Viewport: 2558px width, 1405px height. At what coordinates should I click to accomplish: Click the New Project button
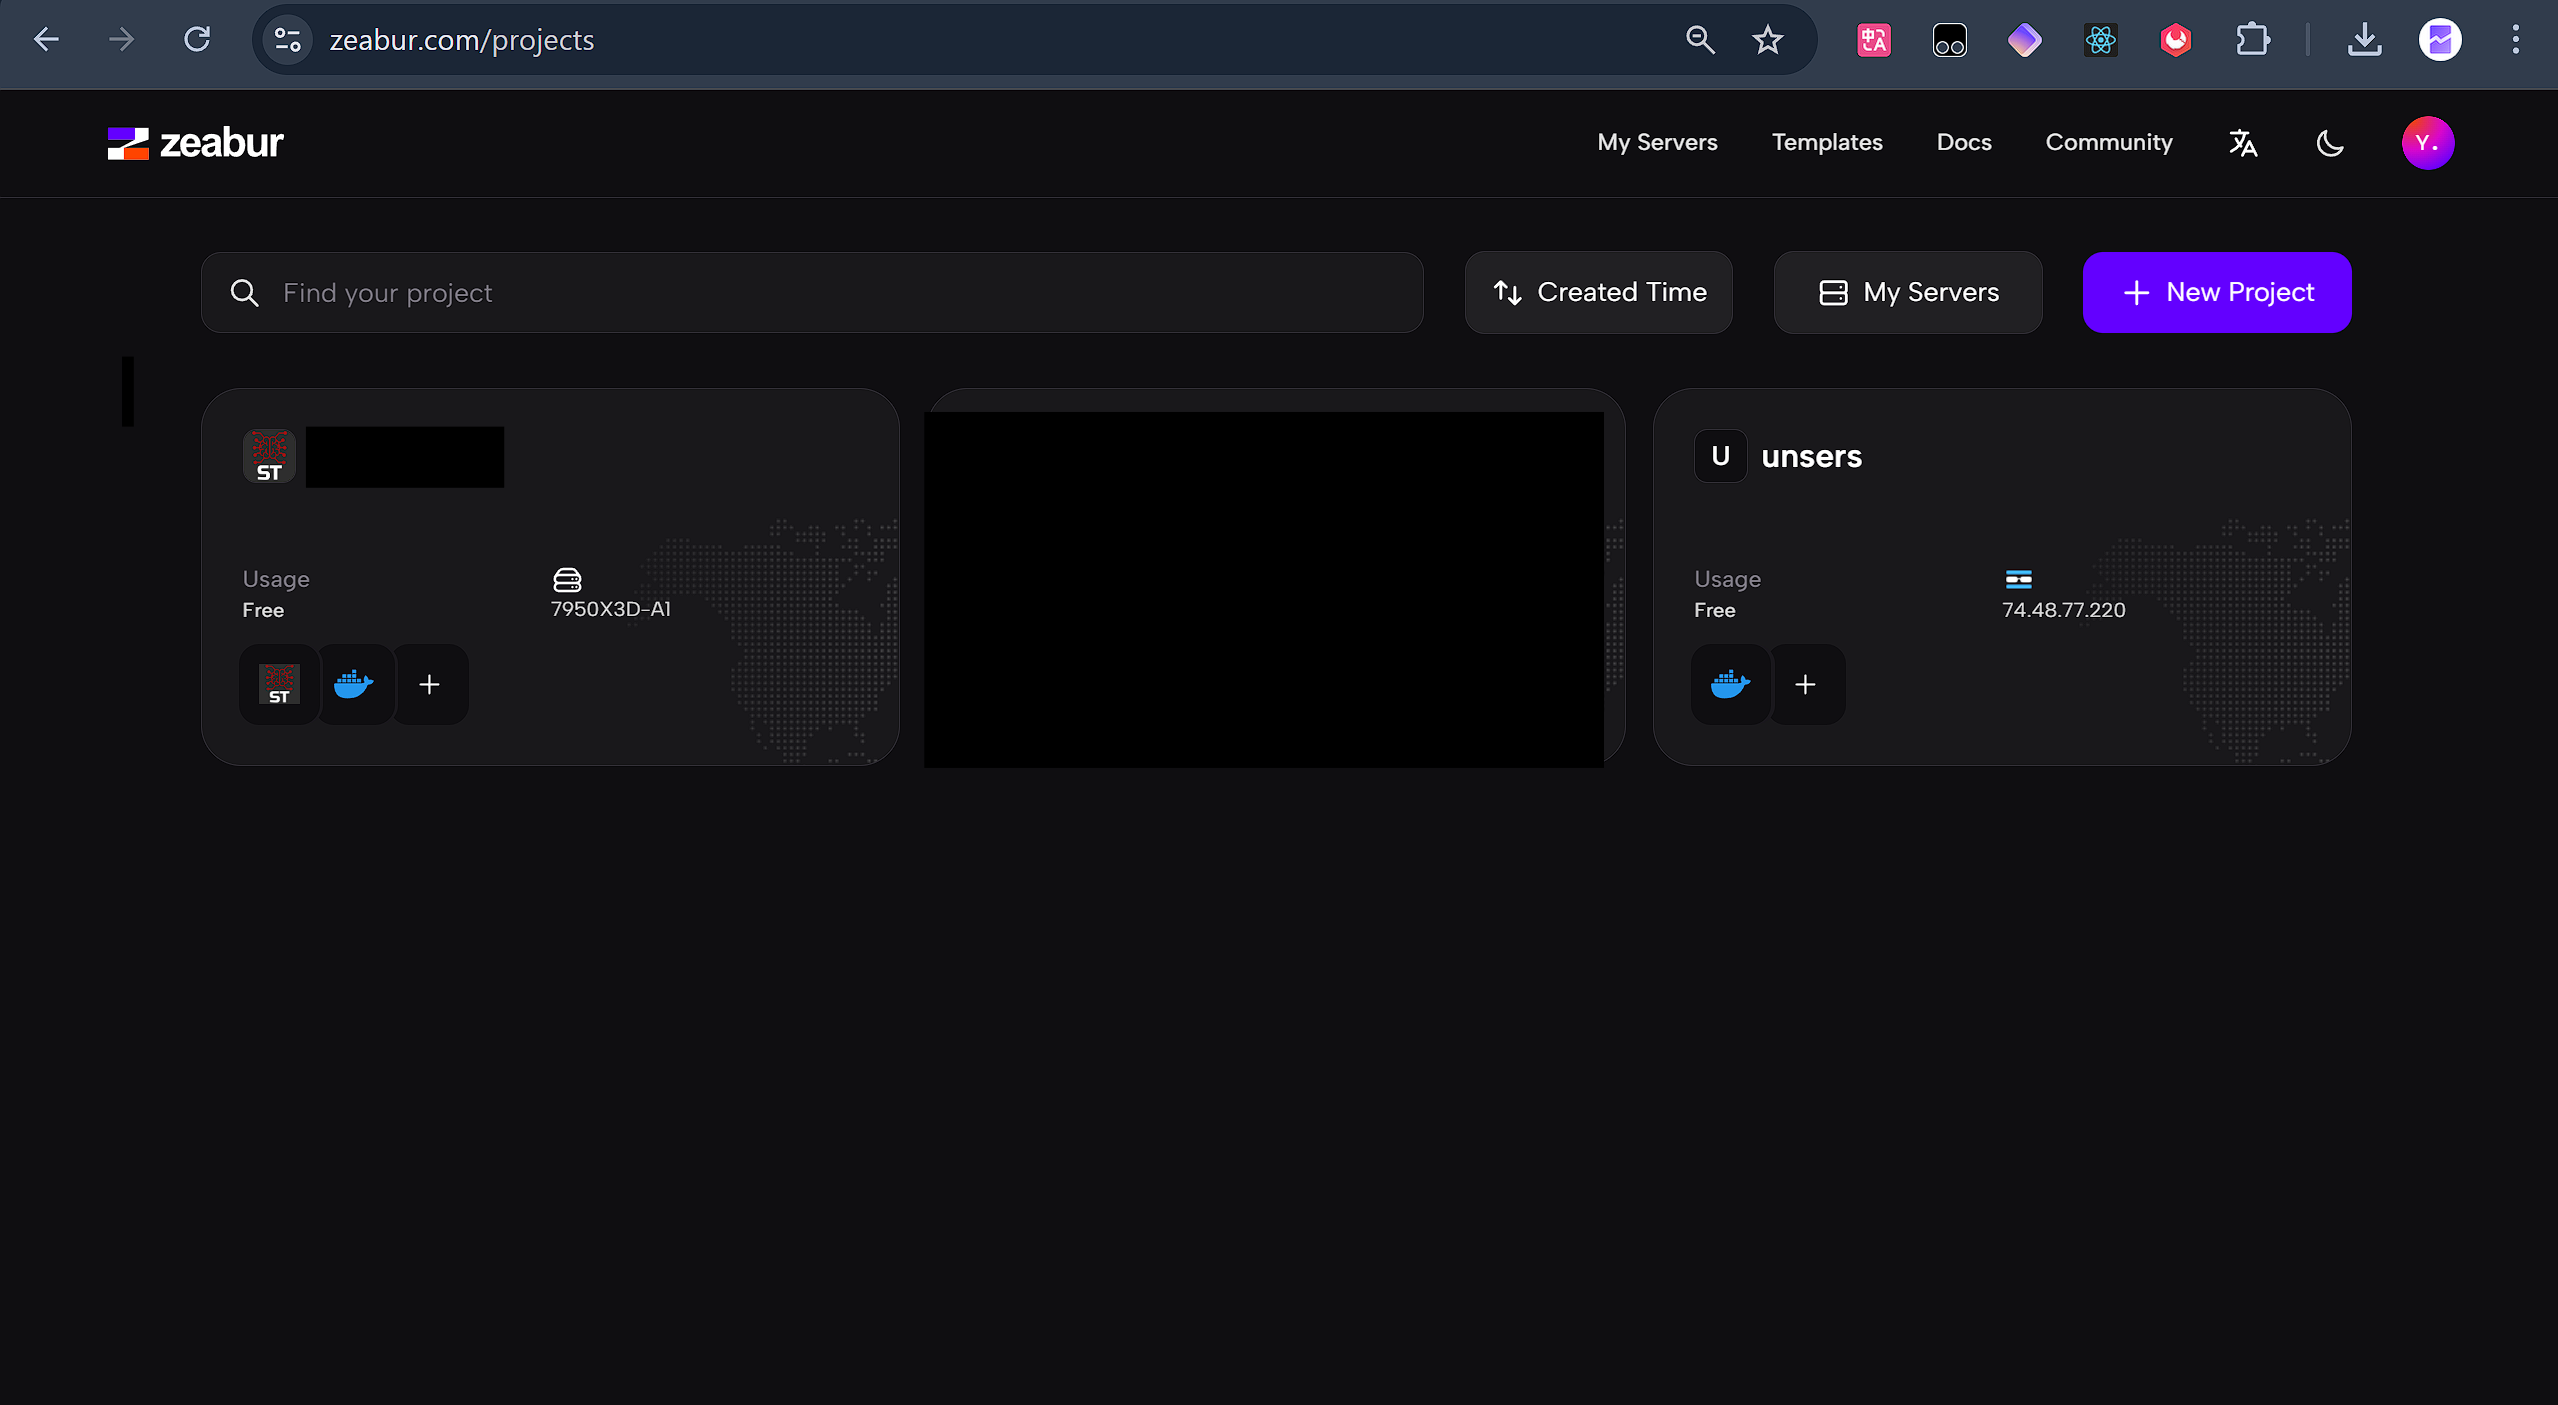coord(2217,292)
